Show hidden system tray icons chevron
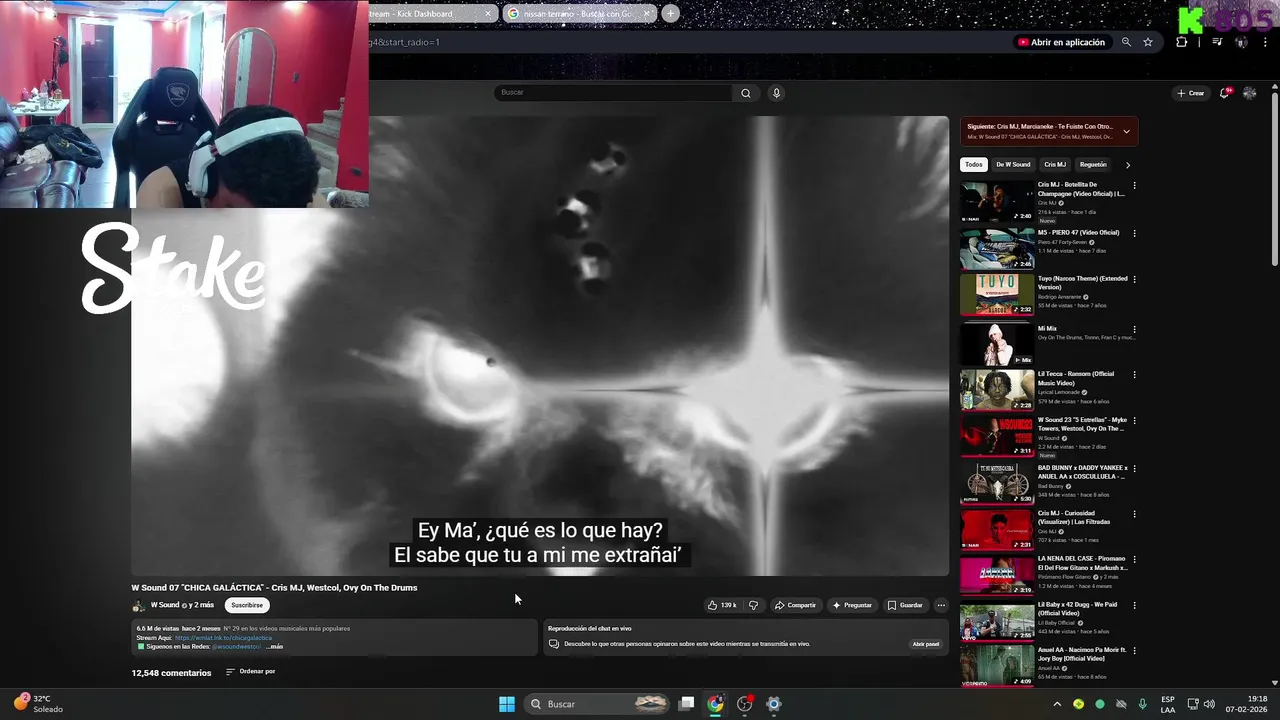This screenshot has height=720, width=1280. tap(1057, 704)
